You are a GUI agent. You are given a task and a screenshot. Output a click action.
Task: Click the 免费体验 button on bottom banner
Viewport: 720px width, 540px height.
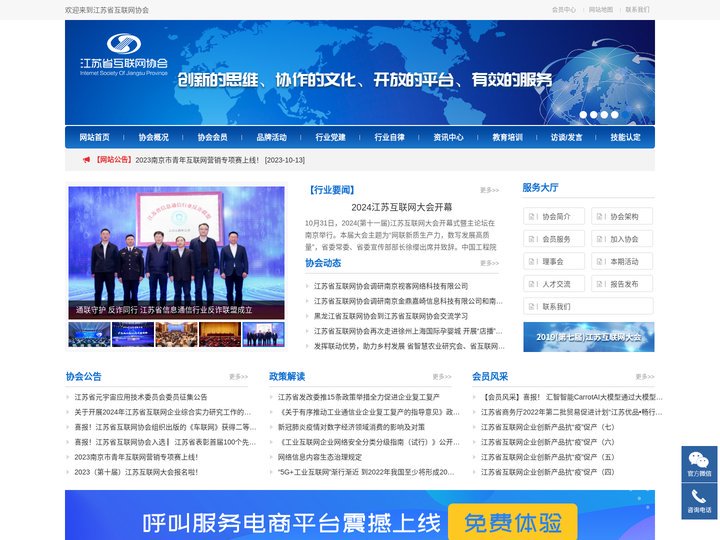click(512, 523)
